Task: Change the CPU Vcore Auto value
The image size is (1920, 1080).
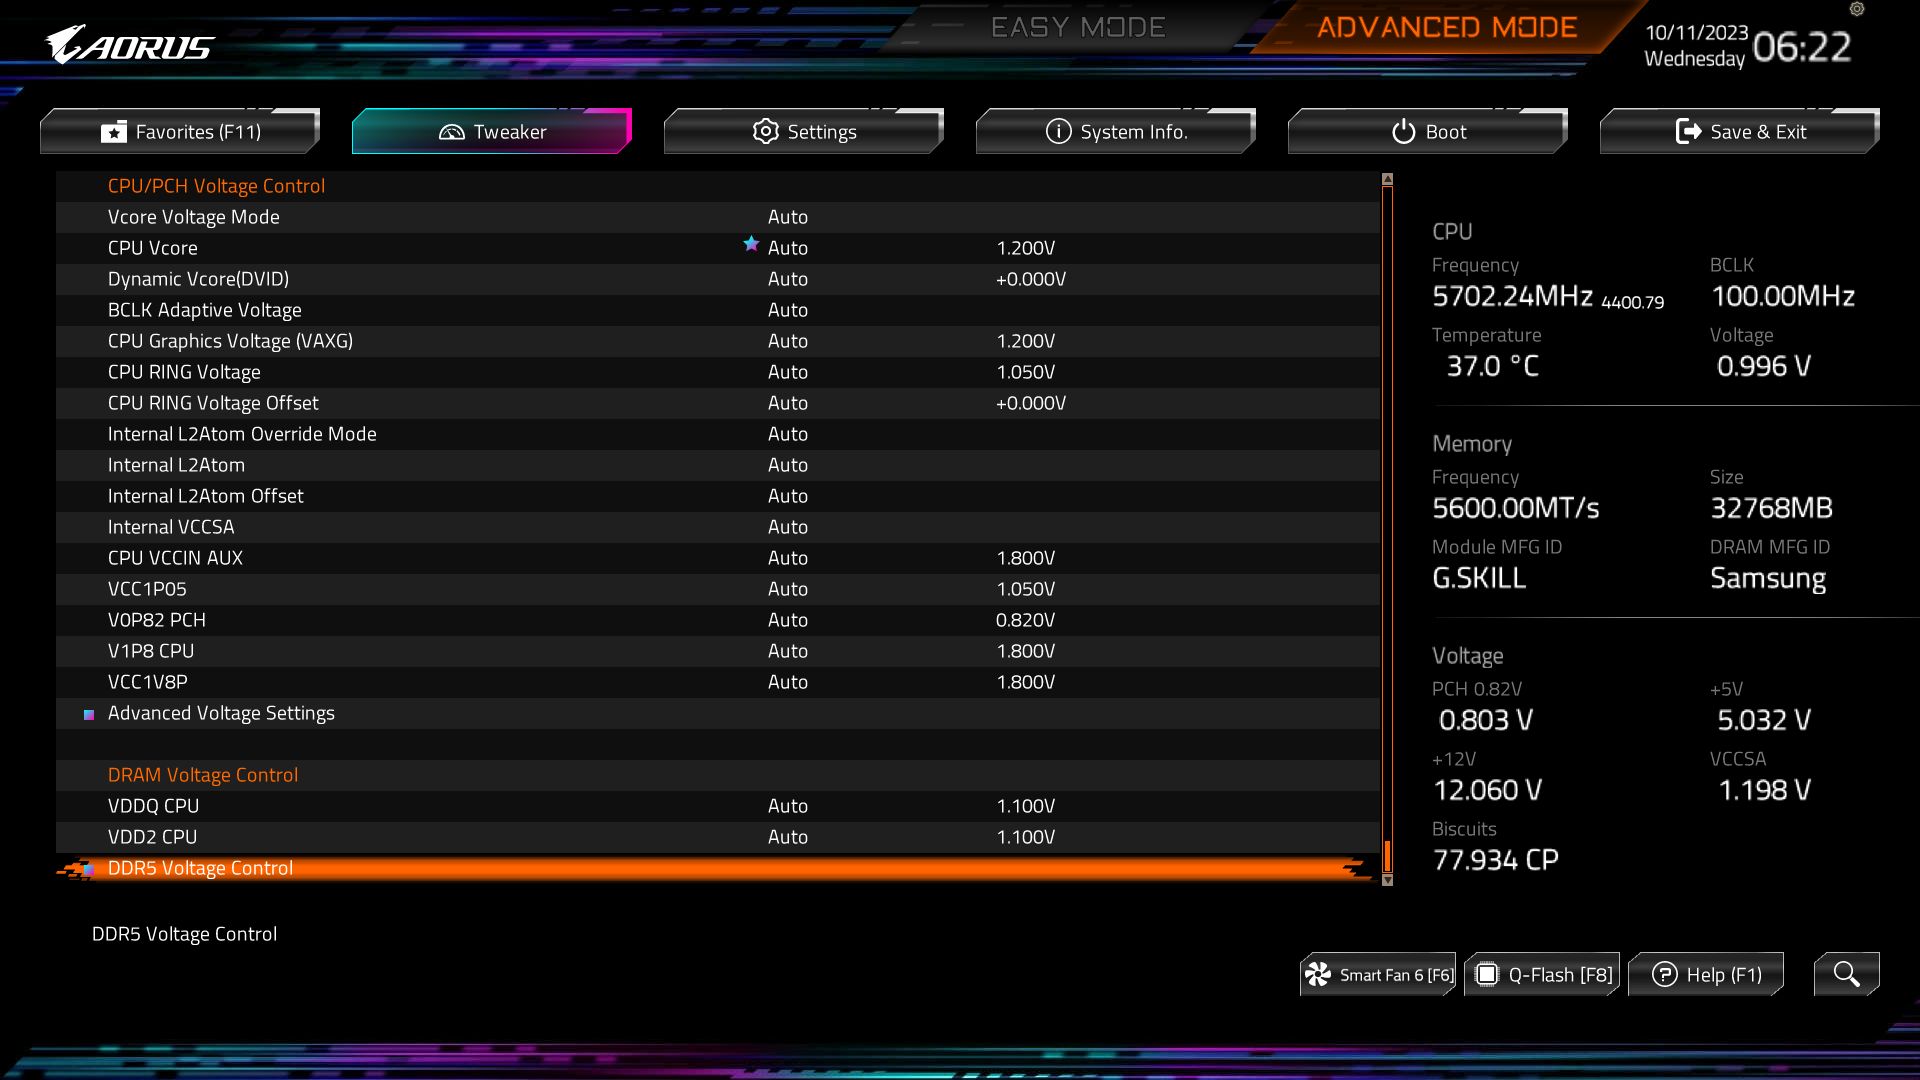Action: [787, 248]
